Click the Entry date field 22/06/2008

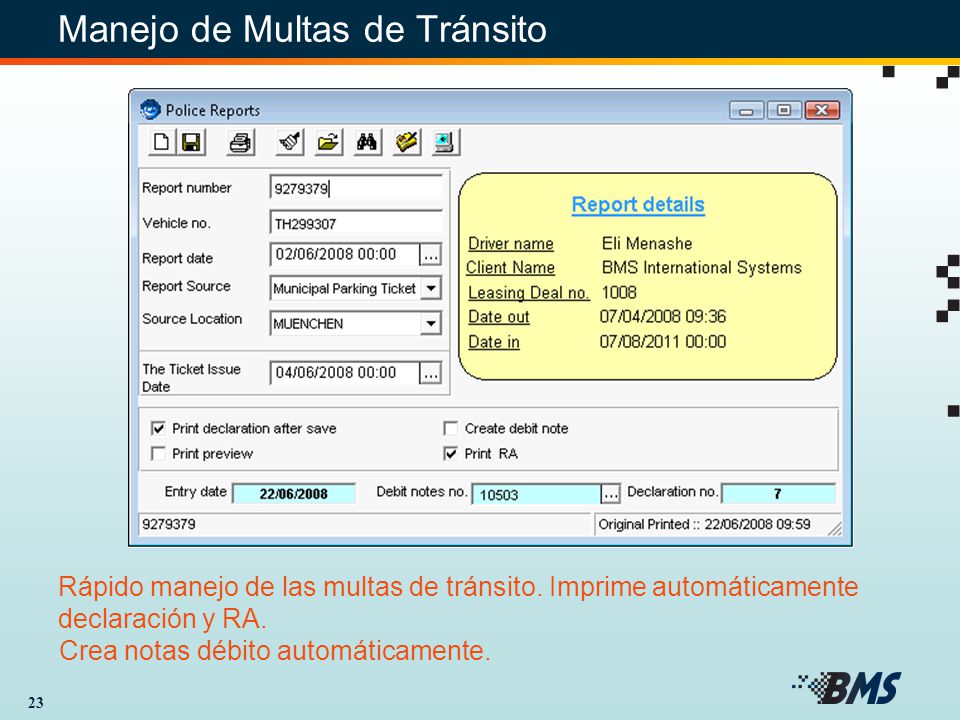coord(294,493)
